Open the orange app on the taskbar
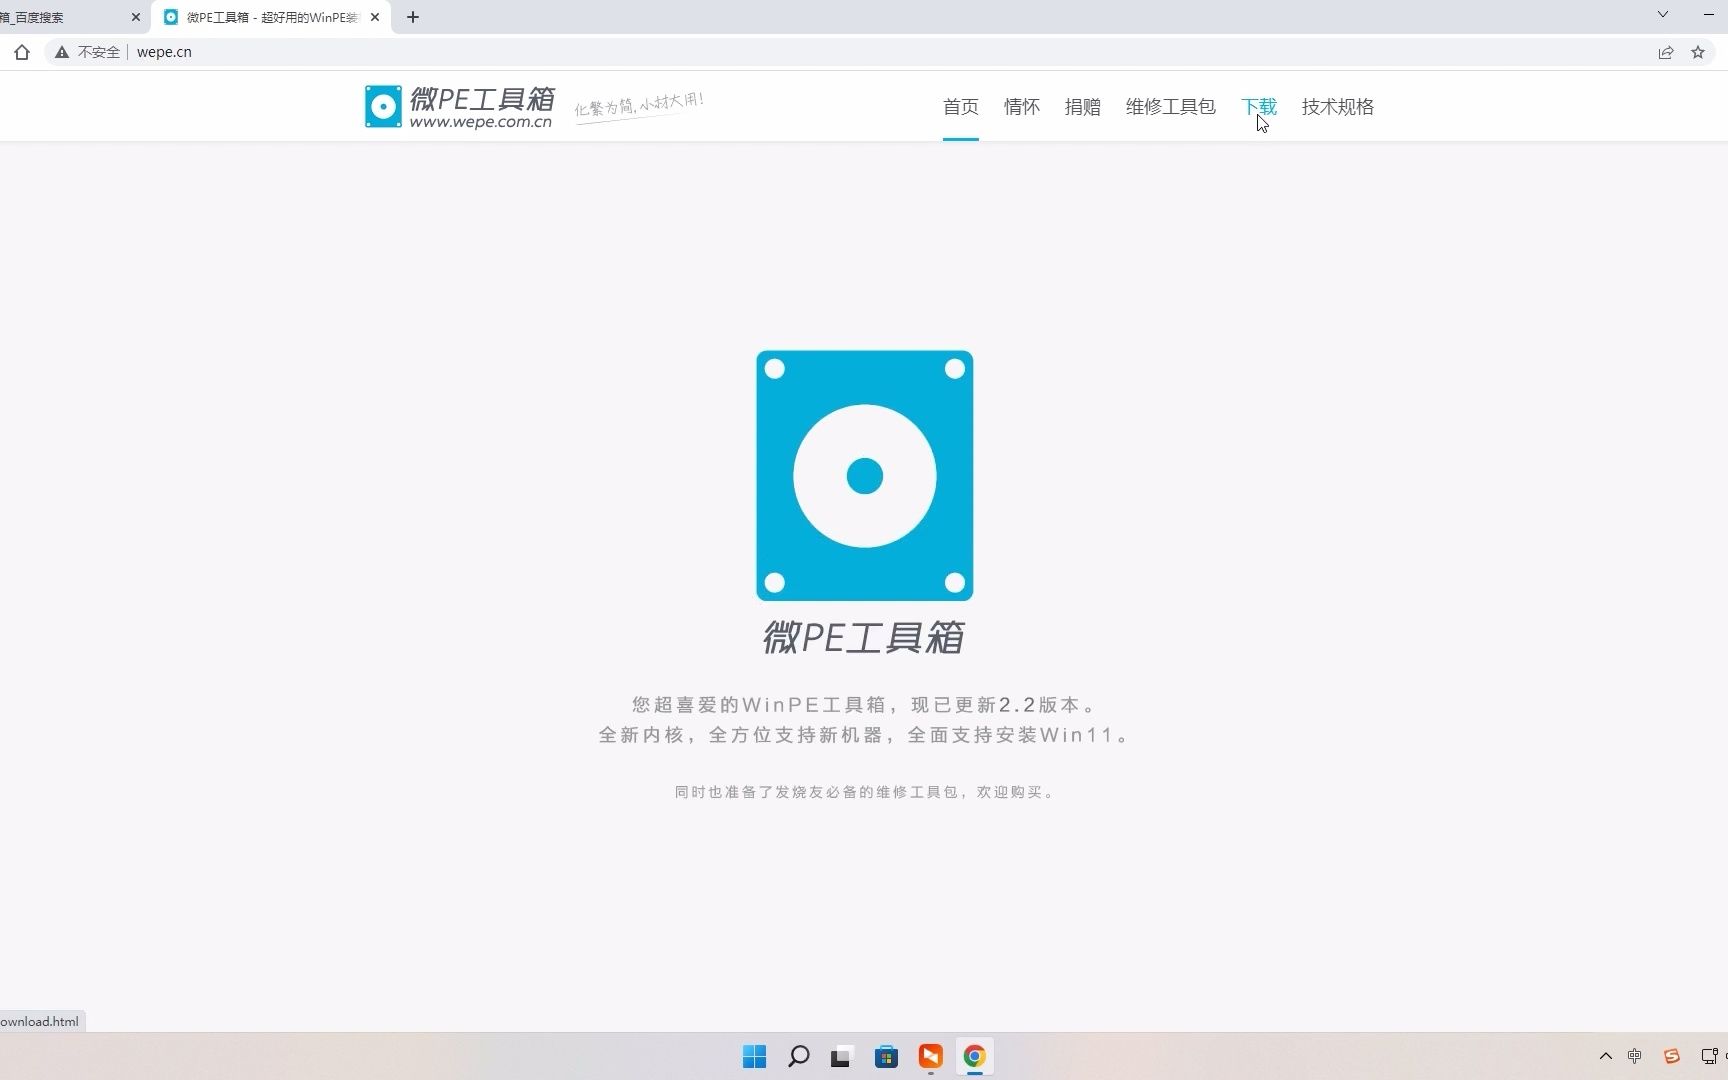1728x1080 pixels. [x=931, y=1057]
